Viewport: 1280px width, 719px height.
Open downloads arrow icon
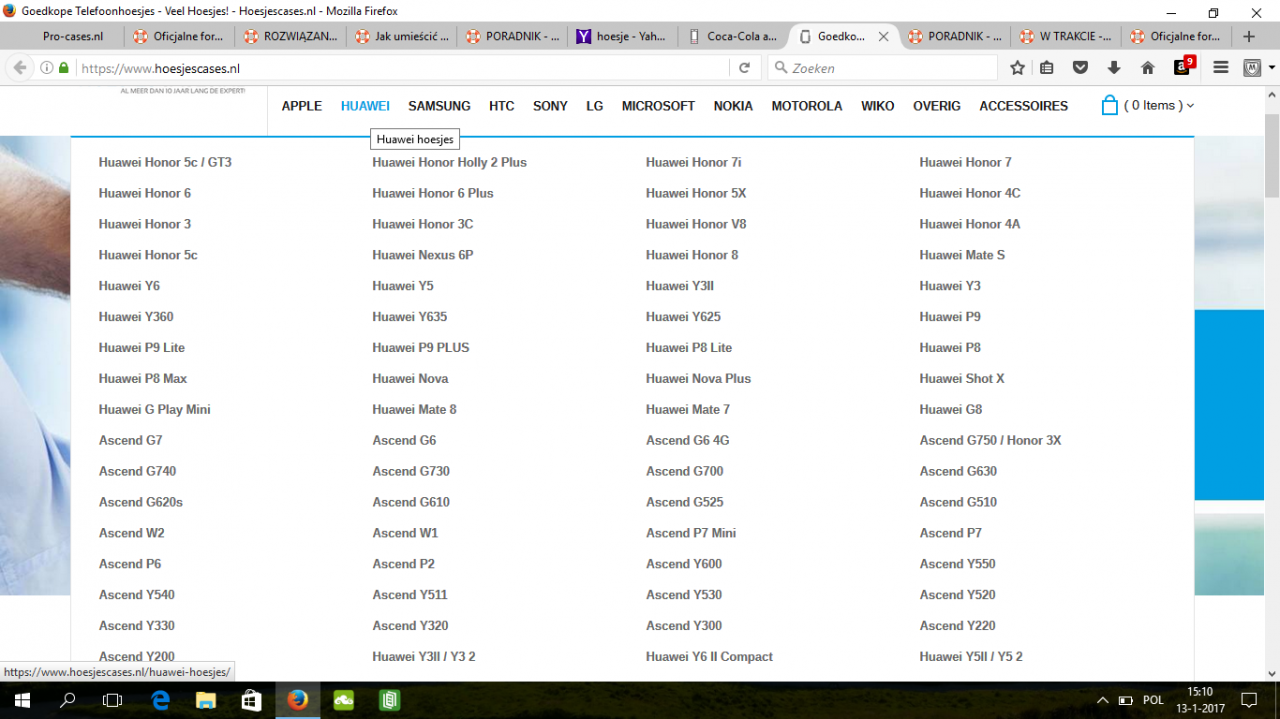point(1114,68)
